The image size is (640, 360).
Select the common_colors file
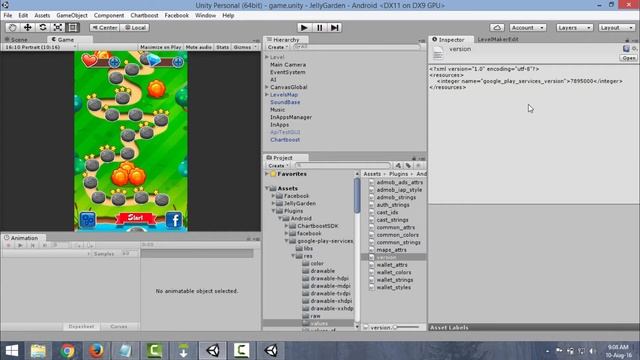pos(397,235)
